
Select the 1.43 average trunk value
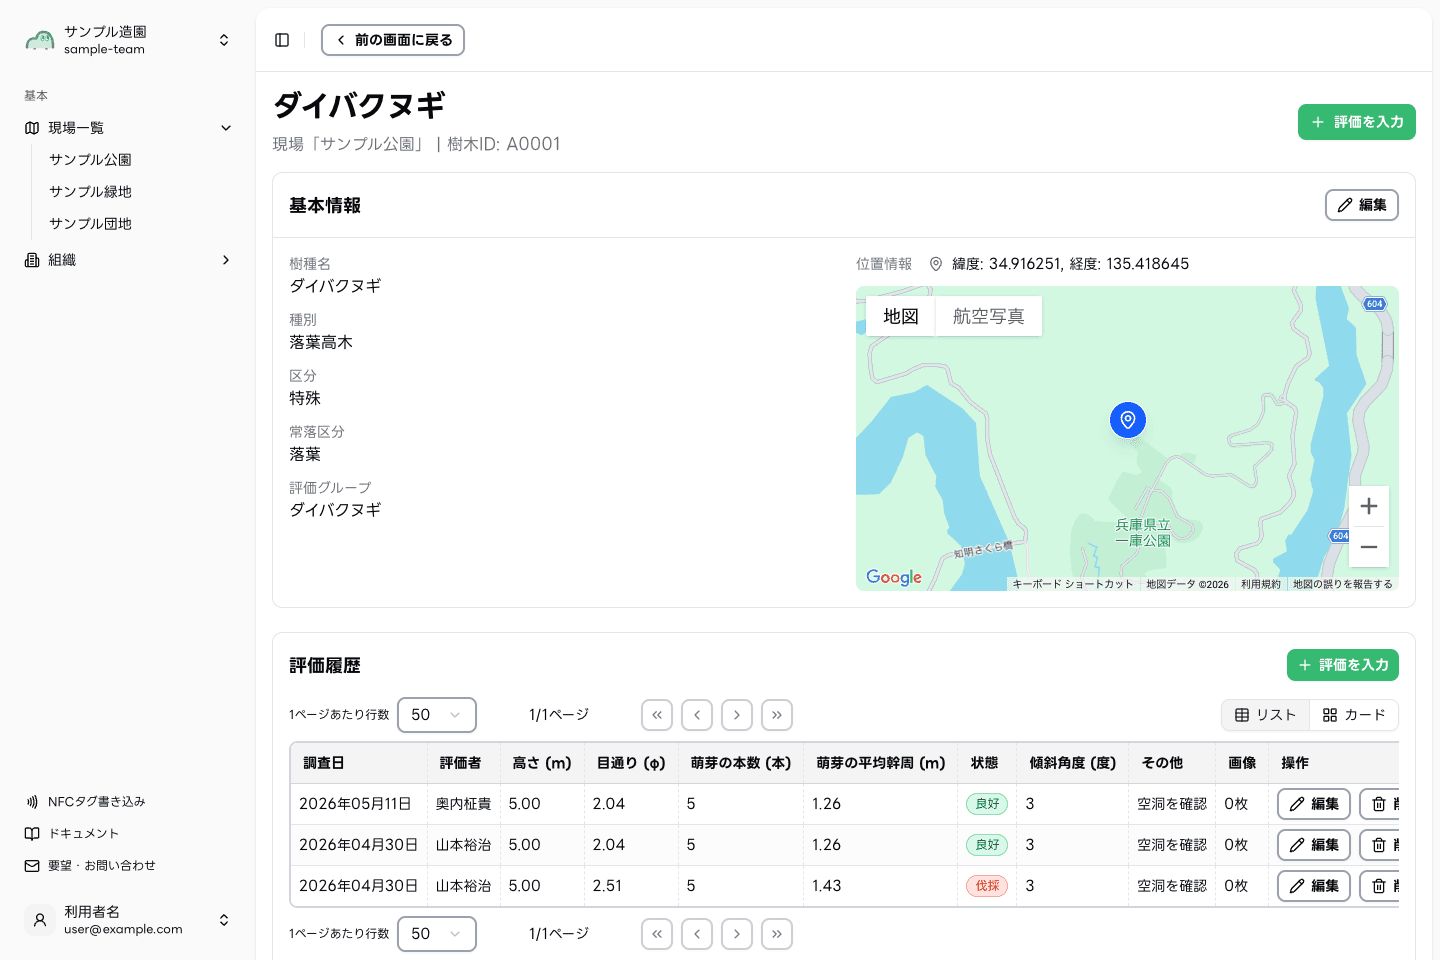[x=827, y=886]
